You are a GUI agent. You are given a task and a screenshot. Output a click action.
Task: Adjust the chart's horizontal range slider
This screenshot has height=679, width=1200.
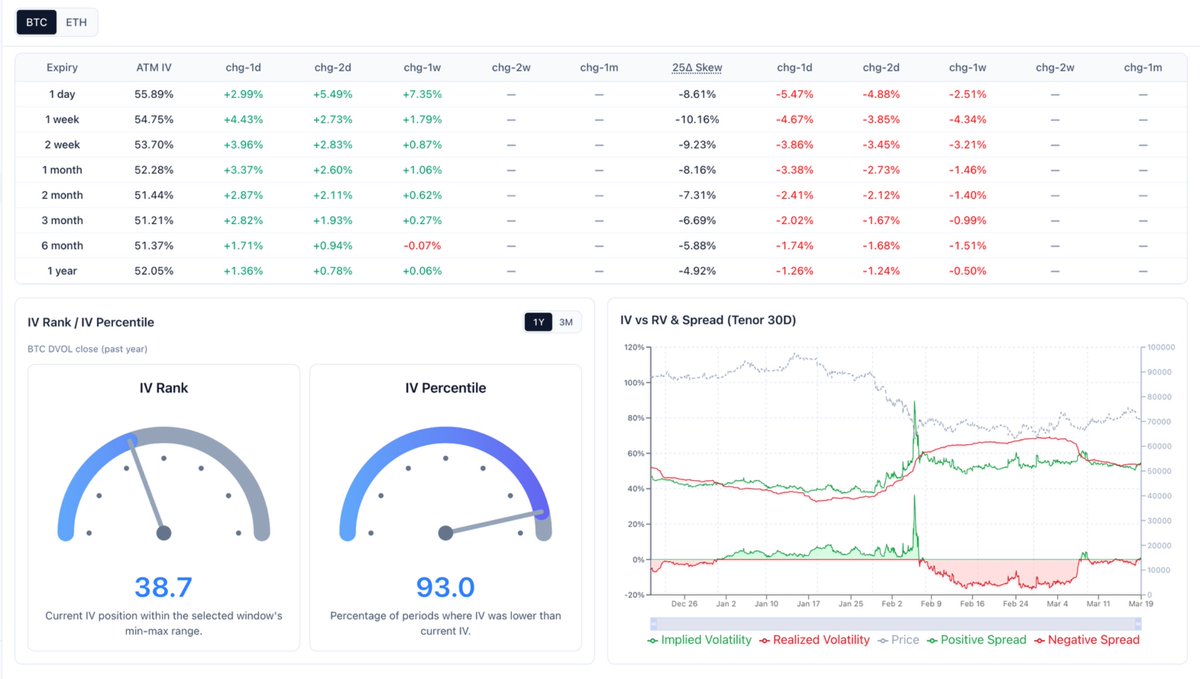[x=895, y=623]
